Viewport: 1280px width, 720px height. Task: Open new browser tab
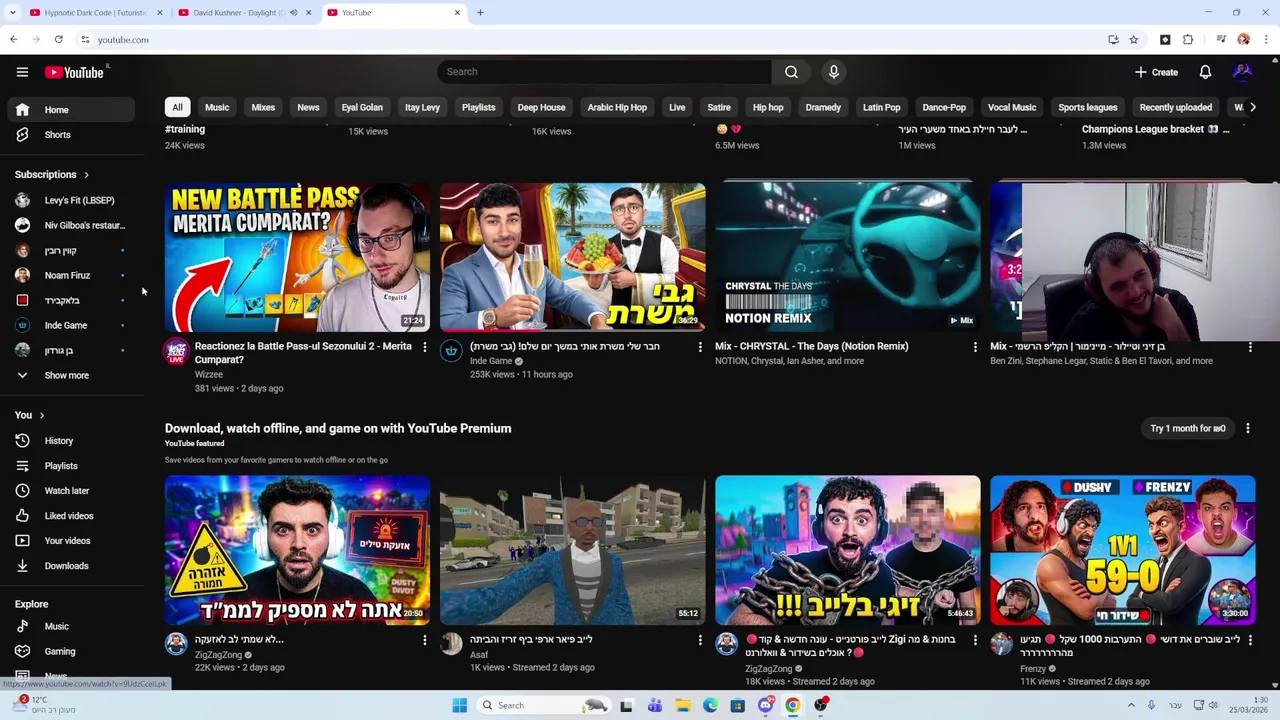click(480, 13)
